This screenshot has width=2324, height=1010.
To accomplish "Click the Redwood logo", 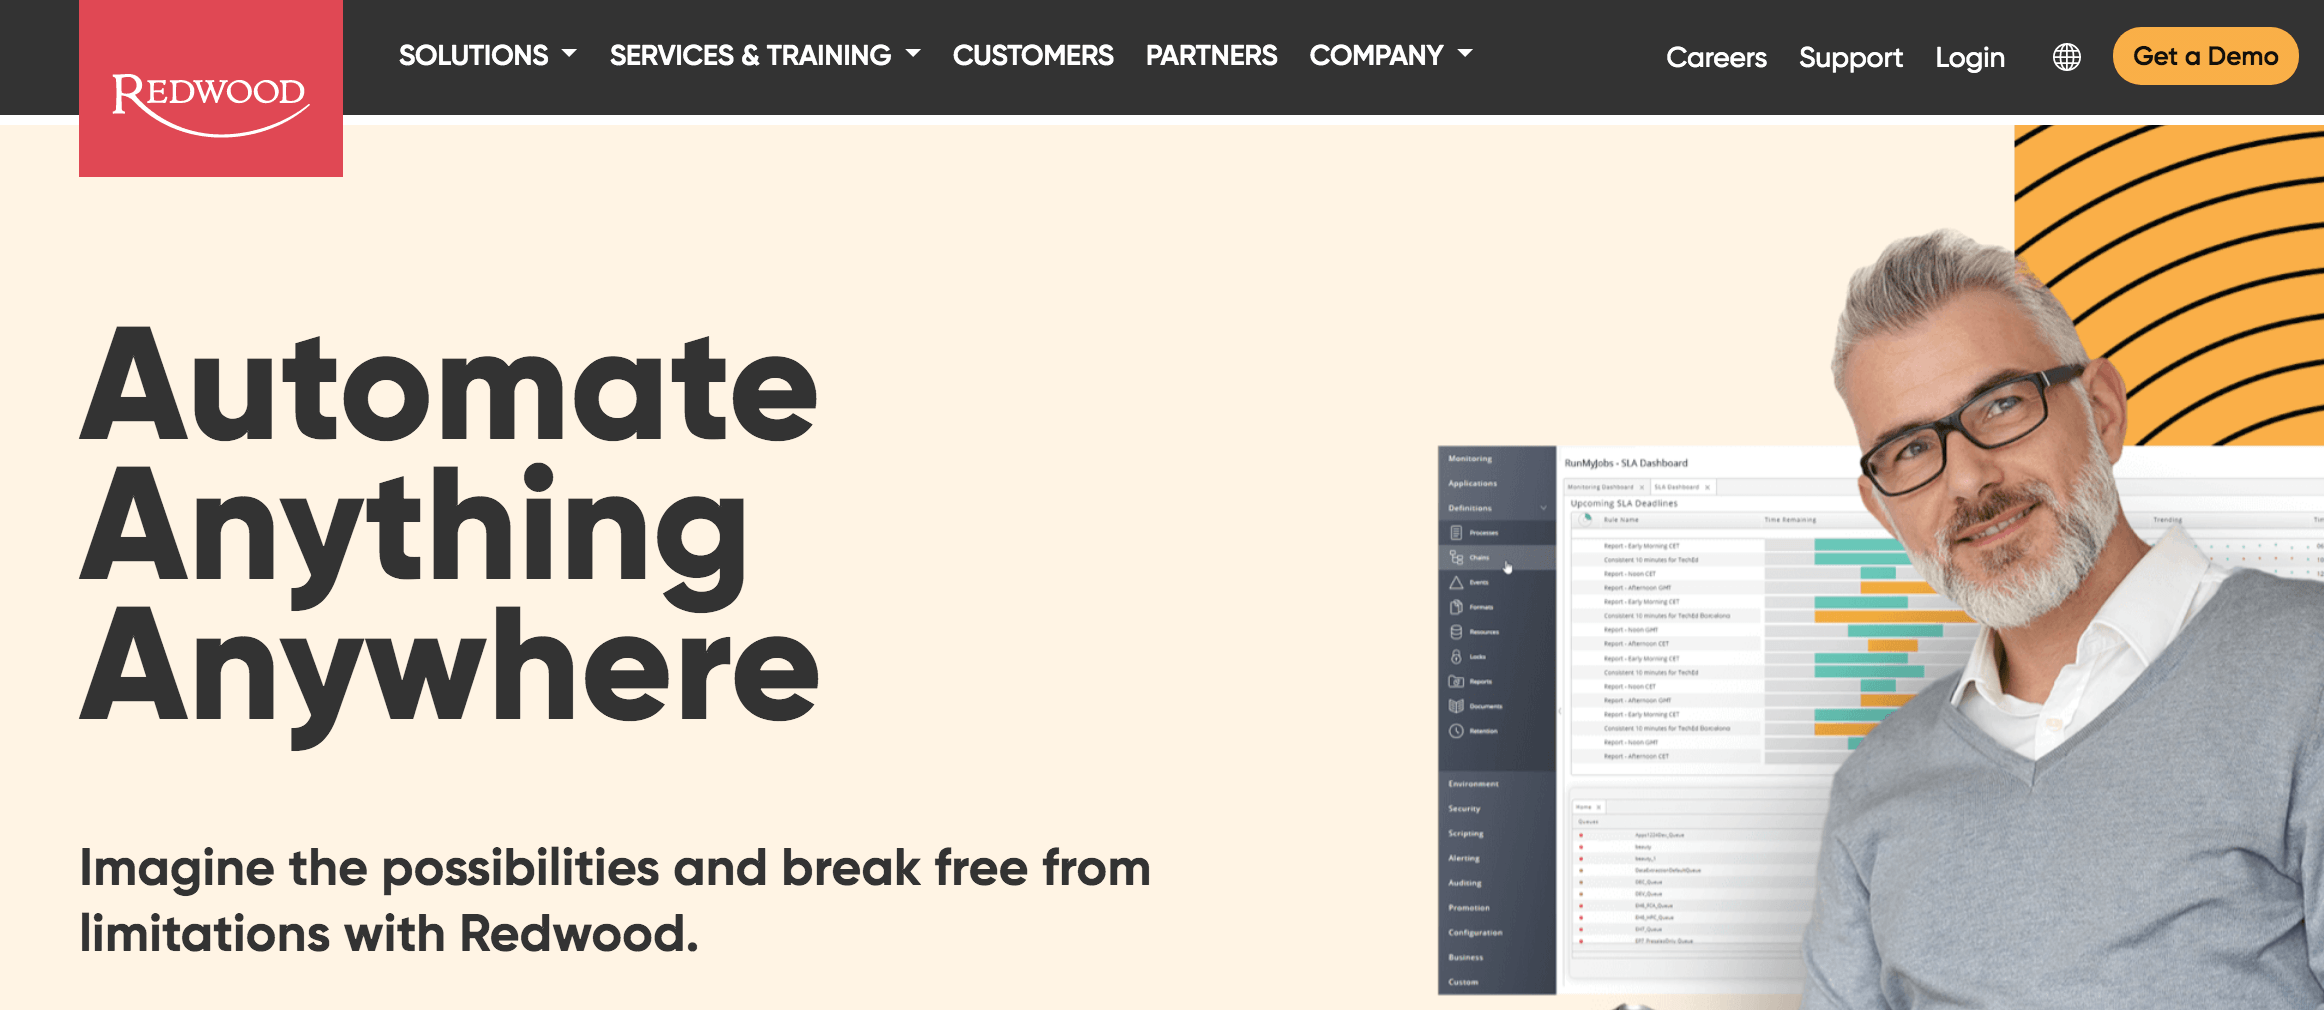I will [210, 100].
